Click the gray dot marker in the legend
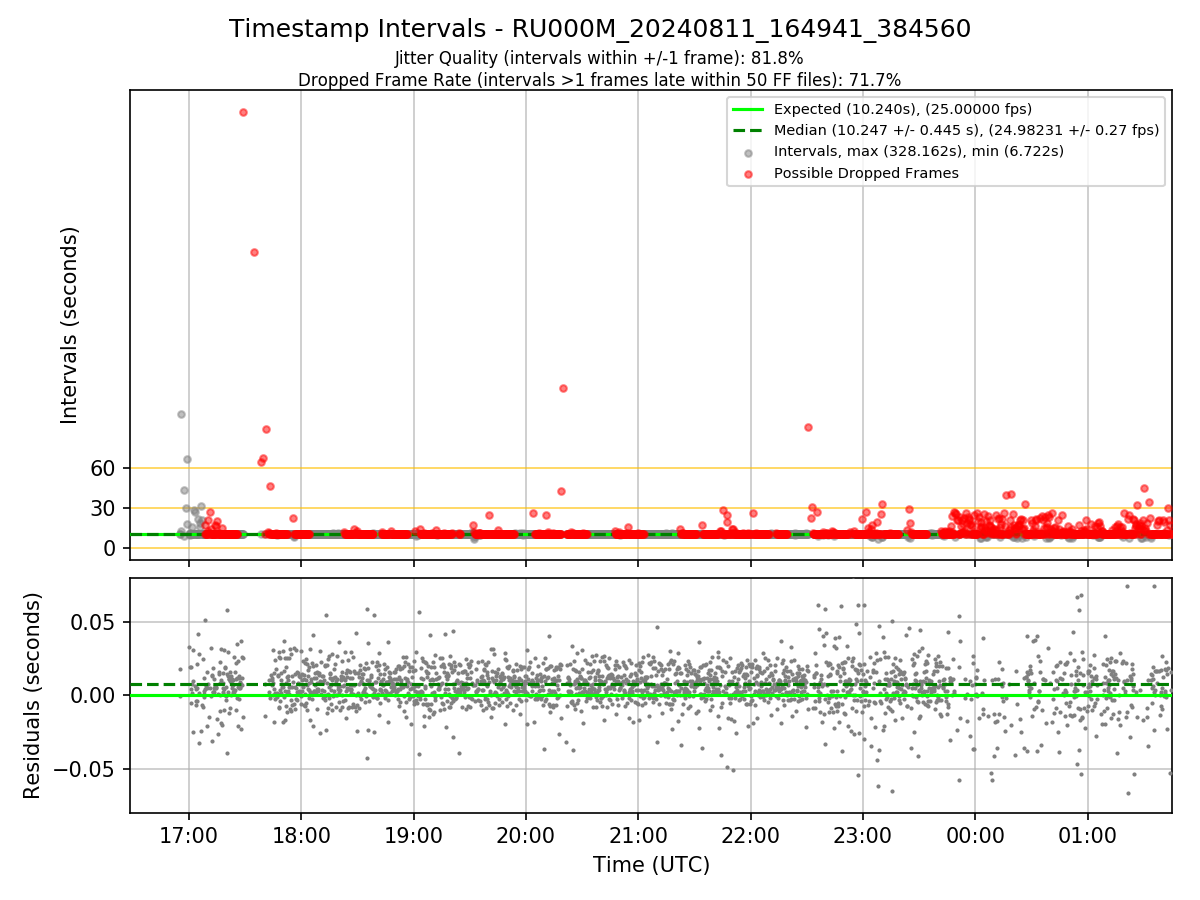Image resolution: width=1200 pixels, height=900 pixels. point(749,152)
